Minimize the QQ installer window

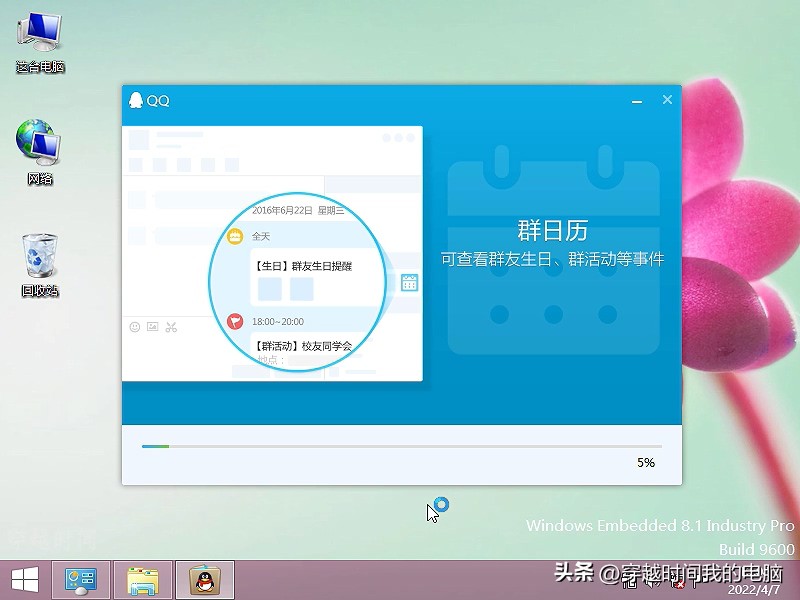coord(637,100)
